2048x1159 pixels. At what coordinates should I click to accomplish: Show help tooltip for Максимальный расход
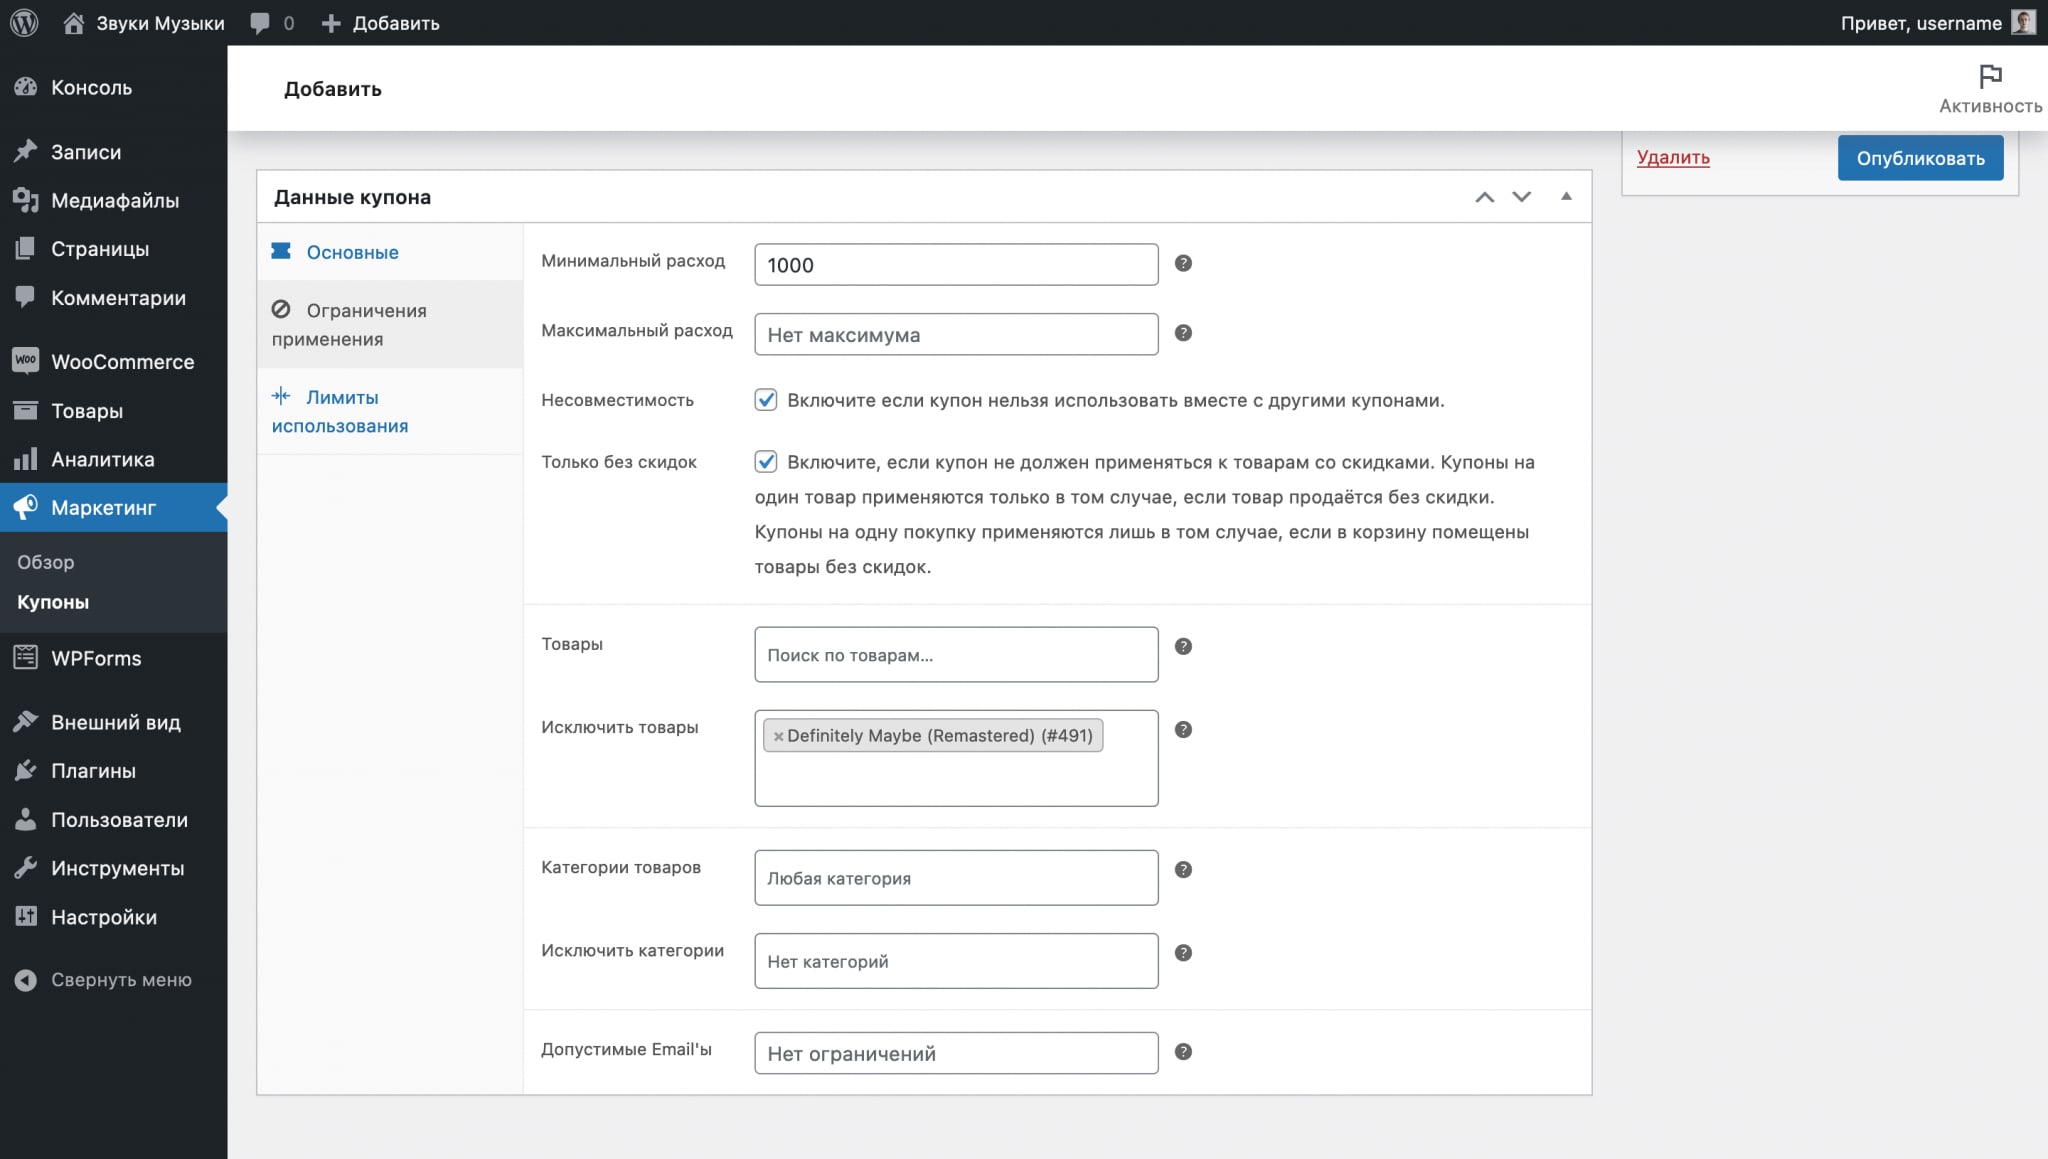pyautogui.click(x=1183, y=333)
